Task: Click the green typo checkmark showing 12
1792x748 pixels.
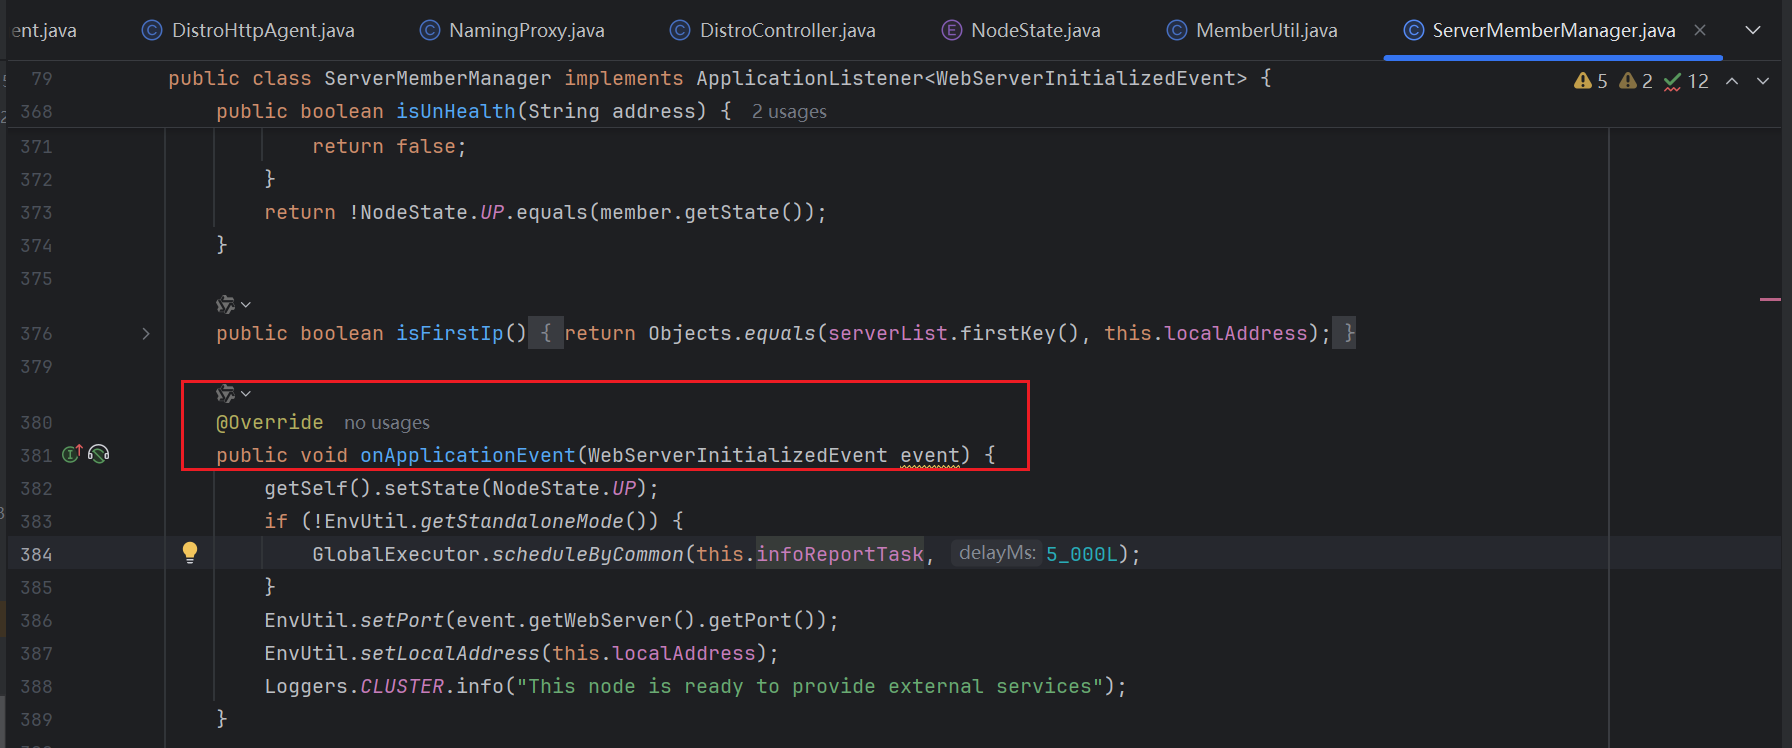Action: (1686, 81)
